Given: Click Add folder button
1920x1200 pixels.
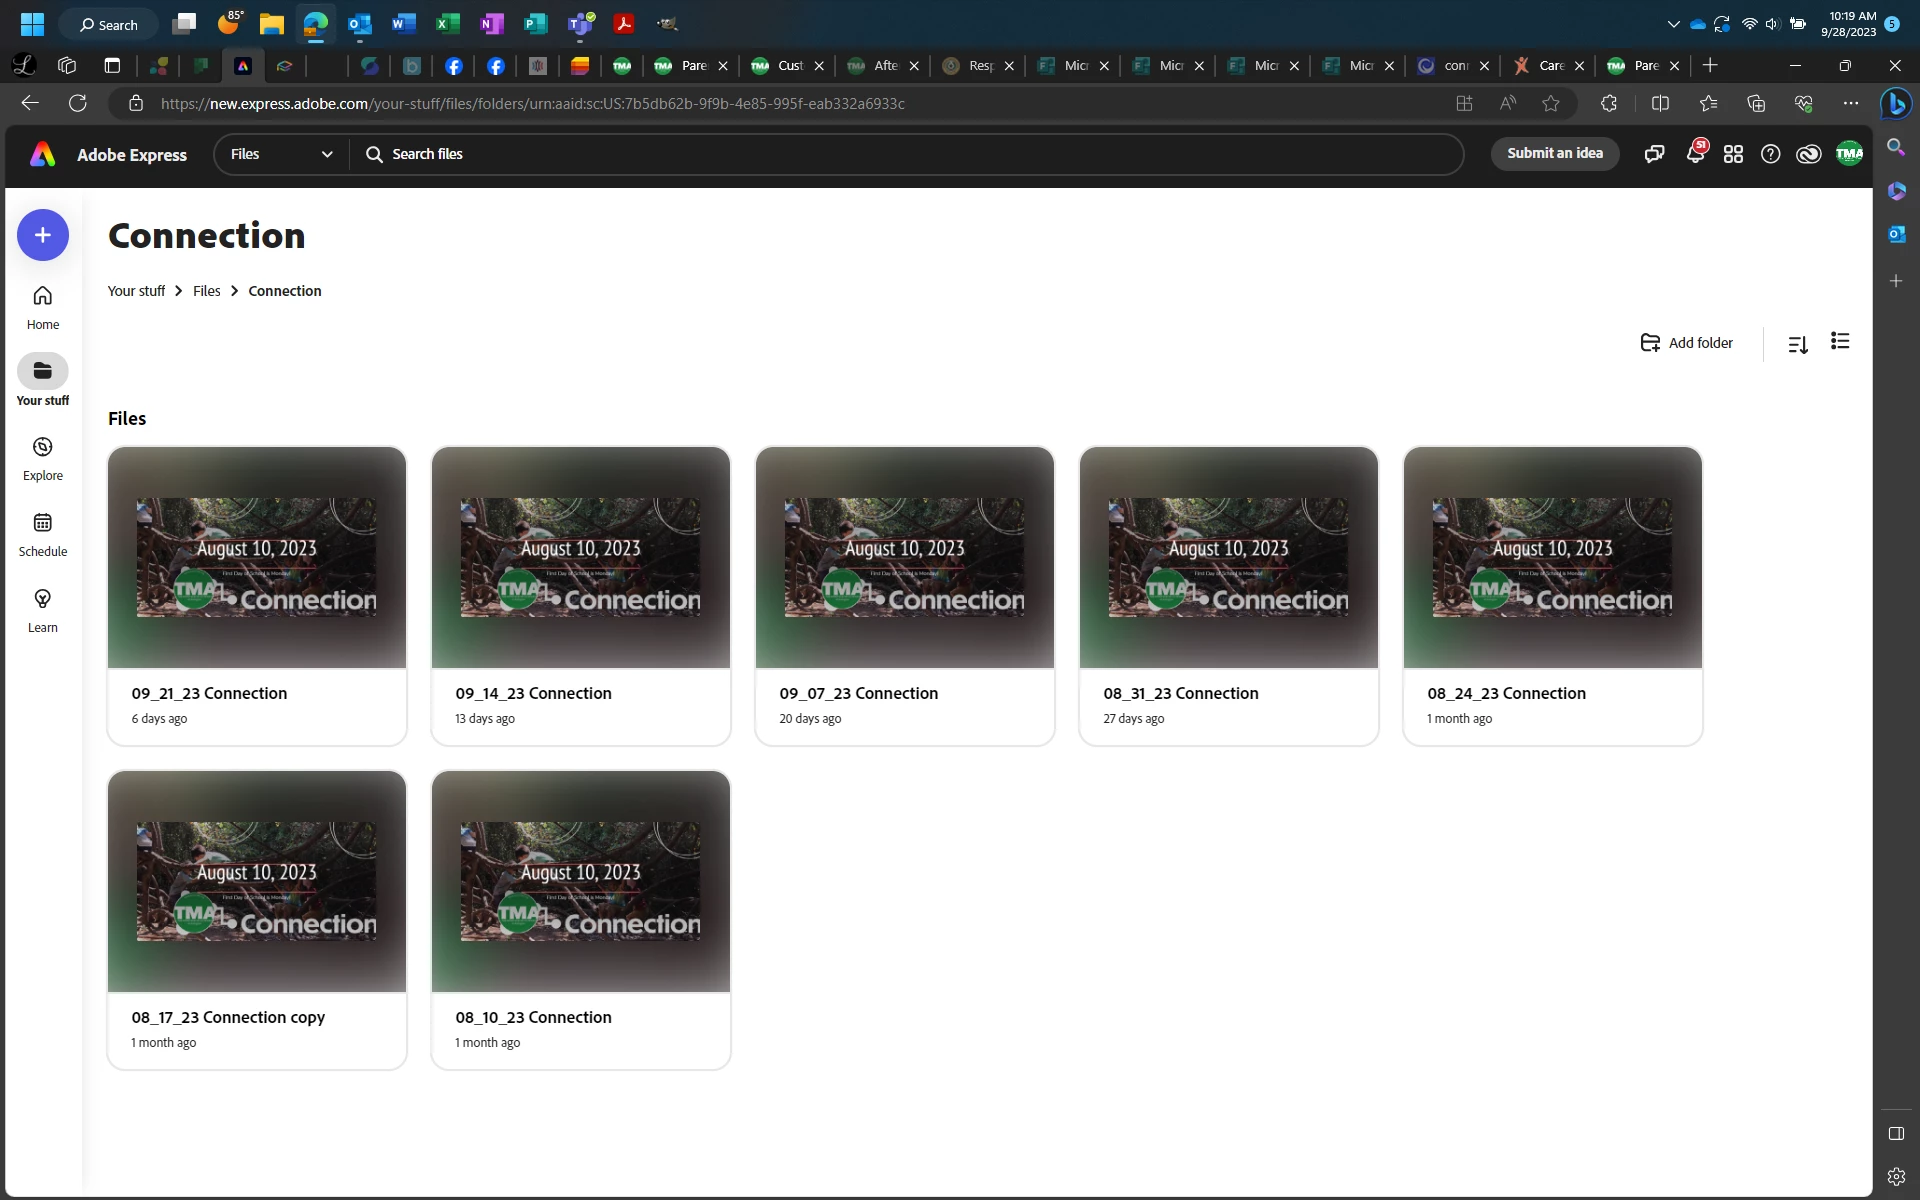Looking at the screenshot, I should click(x=1686, y=343).
